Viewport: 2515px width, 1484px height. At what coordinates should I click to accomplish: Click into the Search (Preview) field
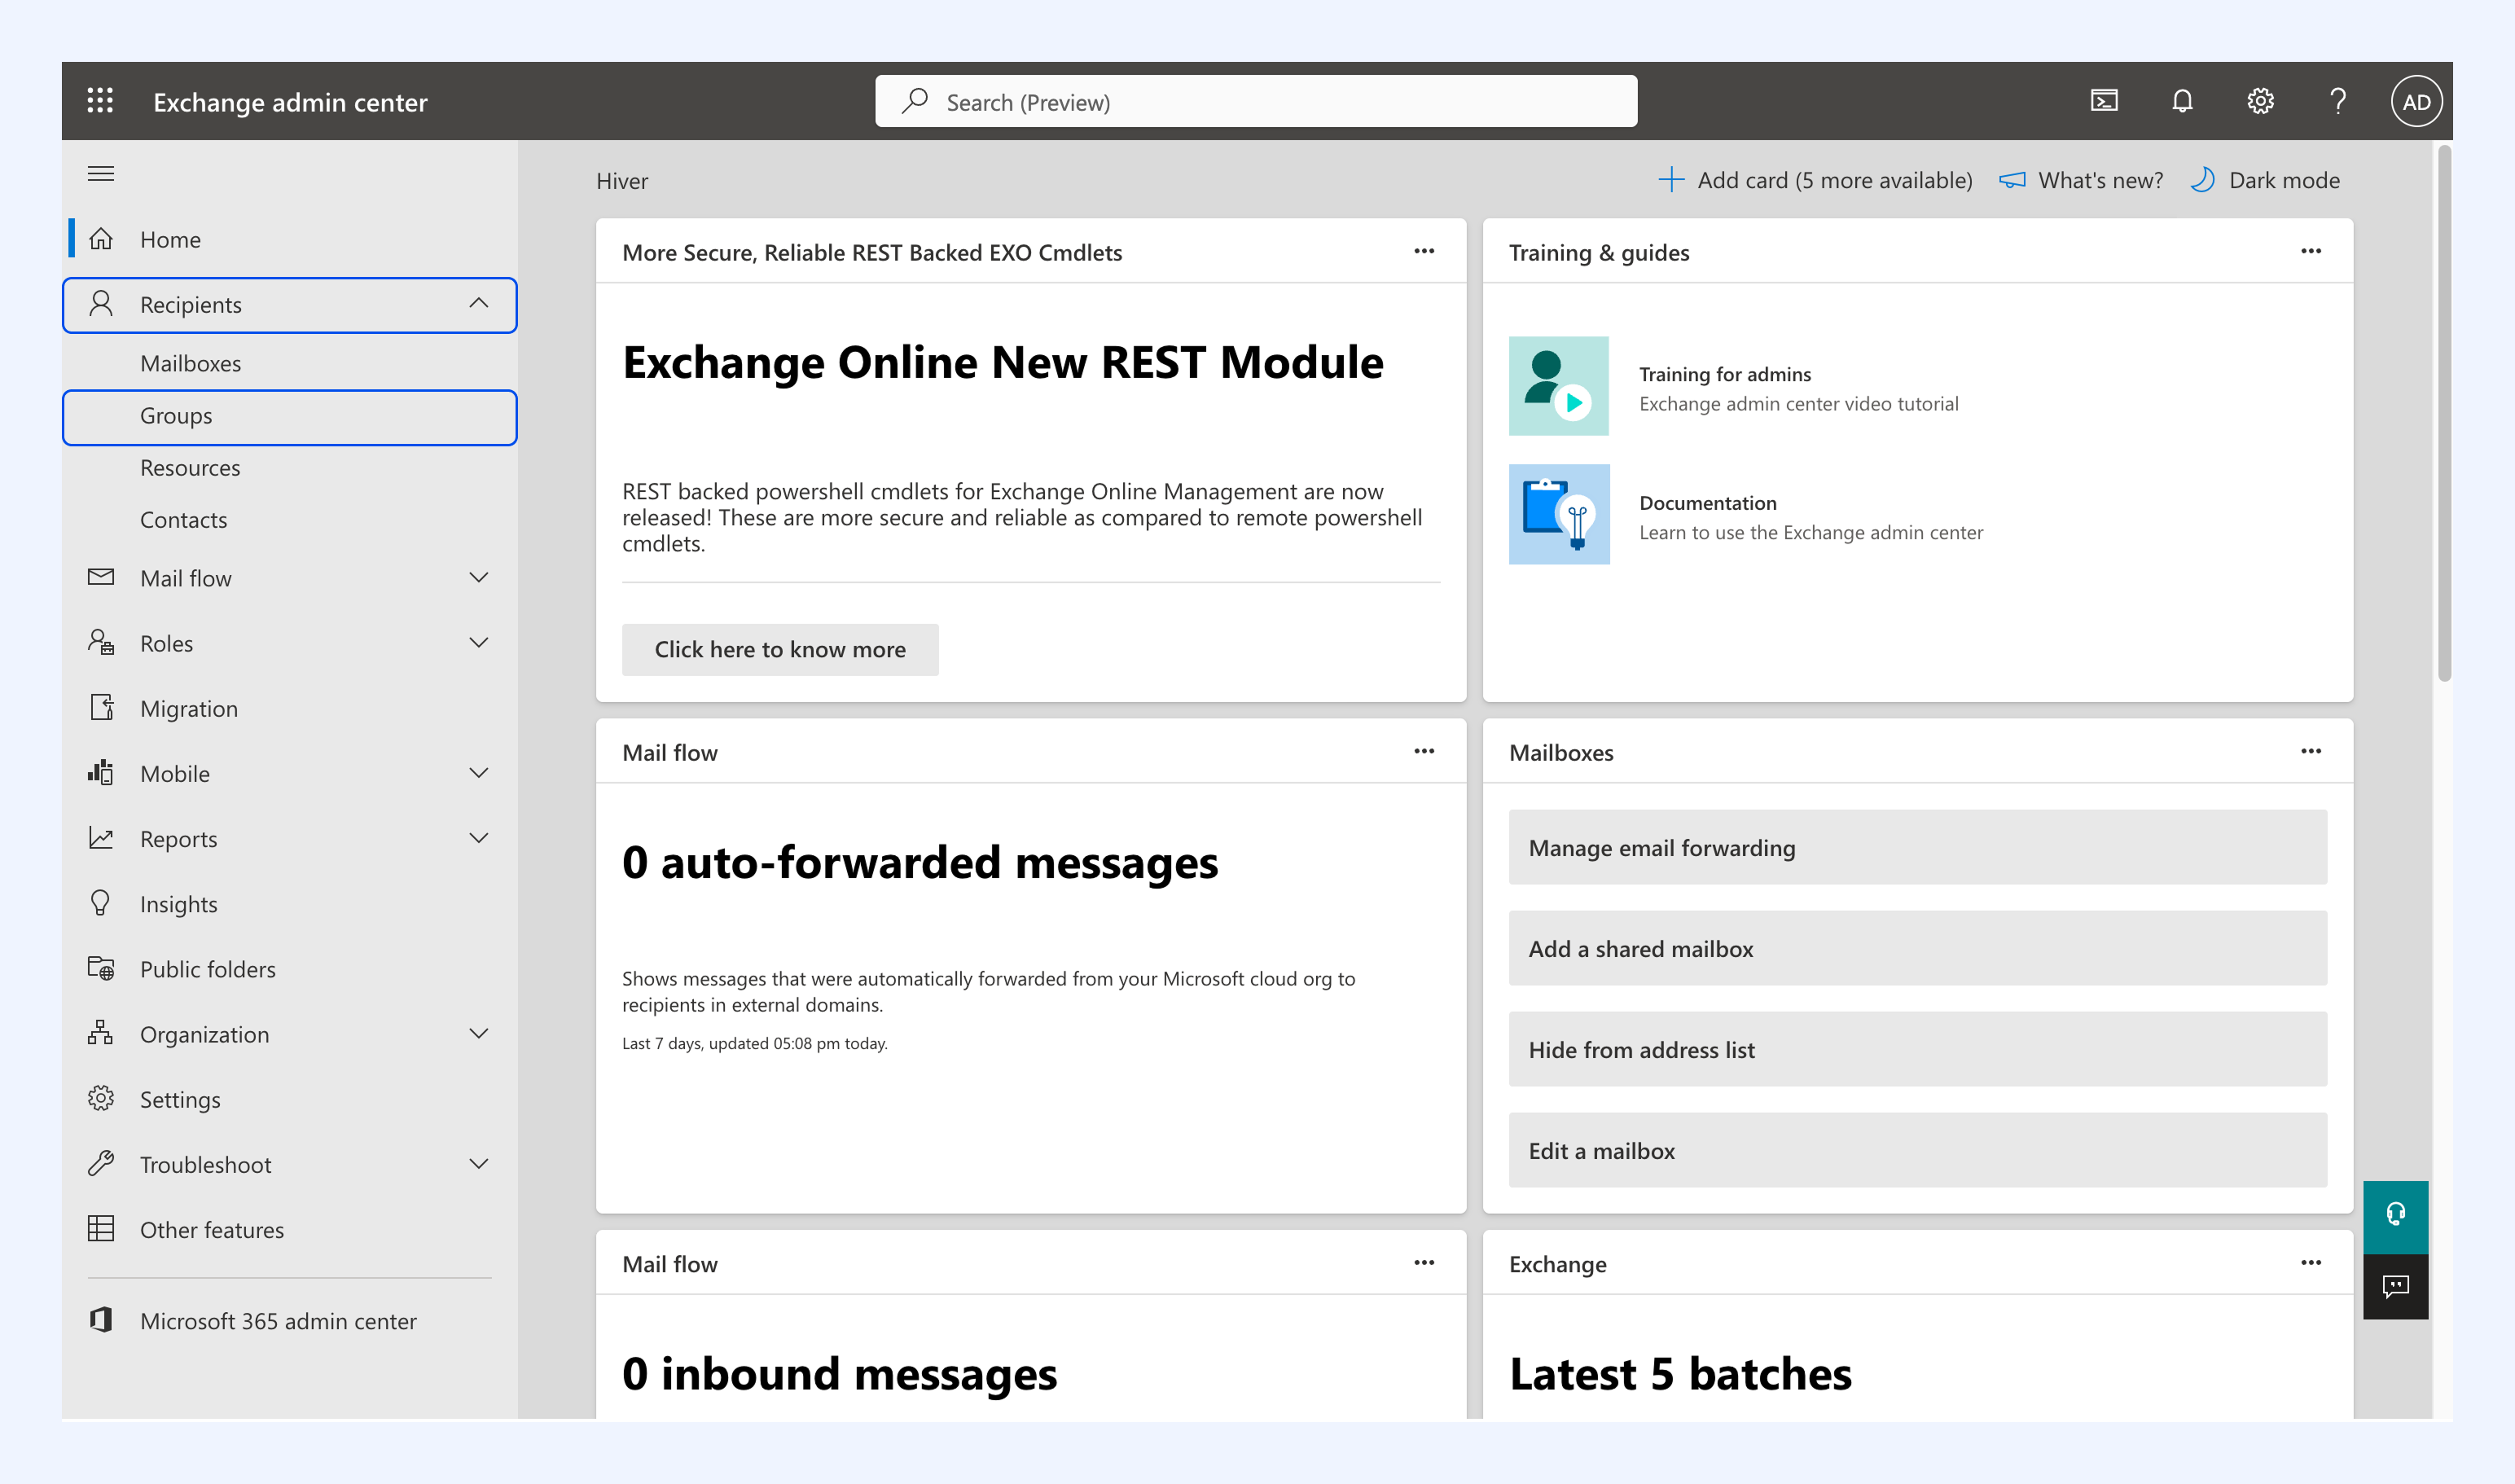[1256, 101]
